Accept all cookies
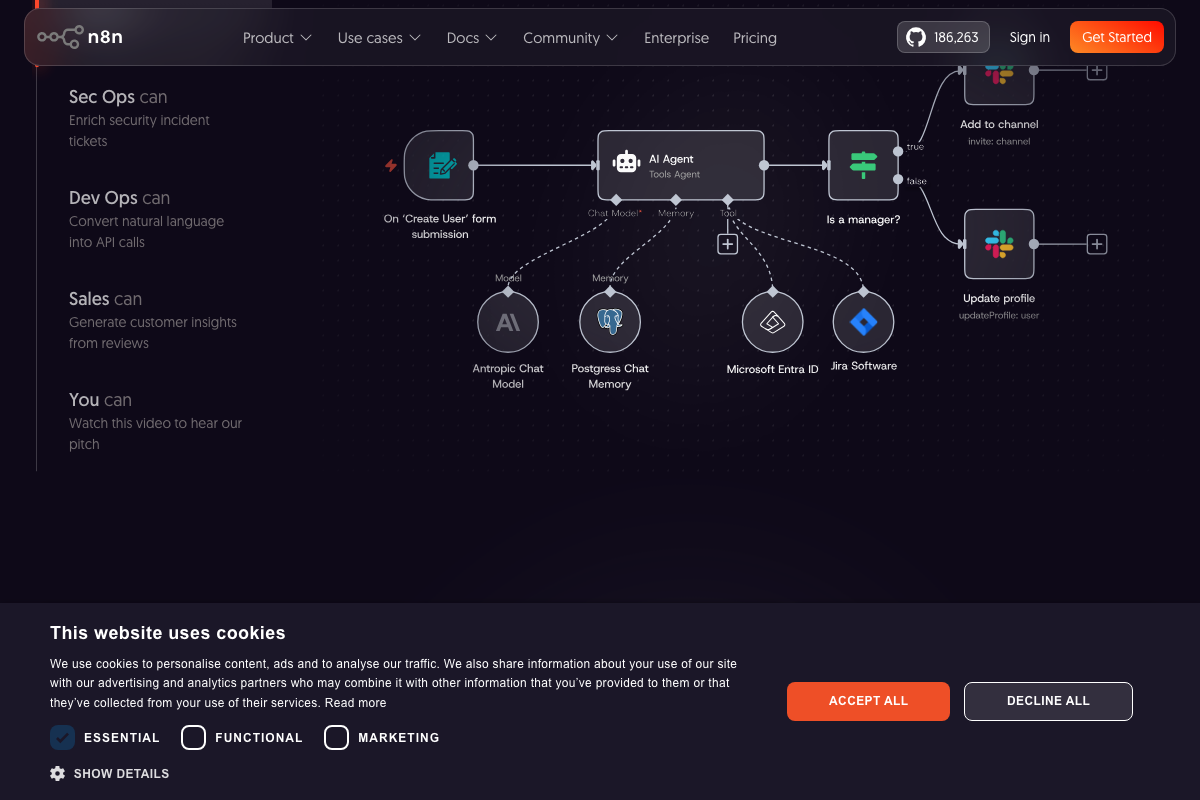This screenshot has width=1200, height=800. click(868, 701)
